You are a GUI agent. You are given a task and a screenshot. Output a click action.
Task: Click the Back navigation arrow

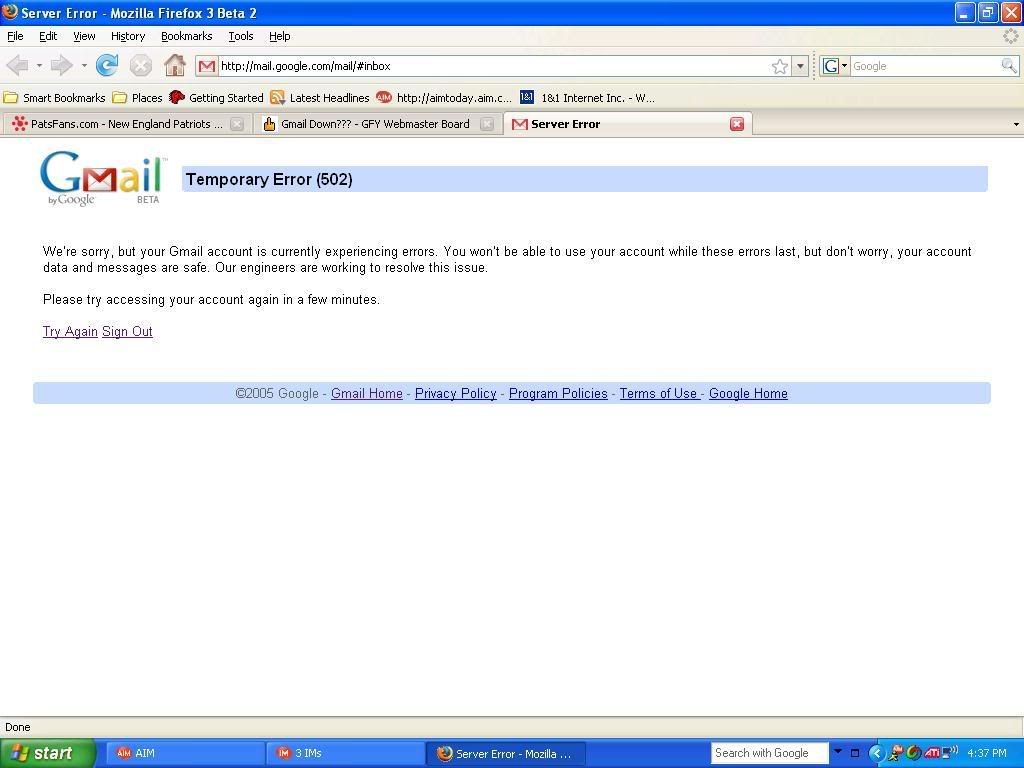(17, 66)
